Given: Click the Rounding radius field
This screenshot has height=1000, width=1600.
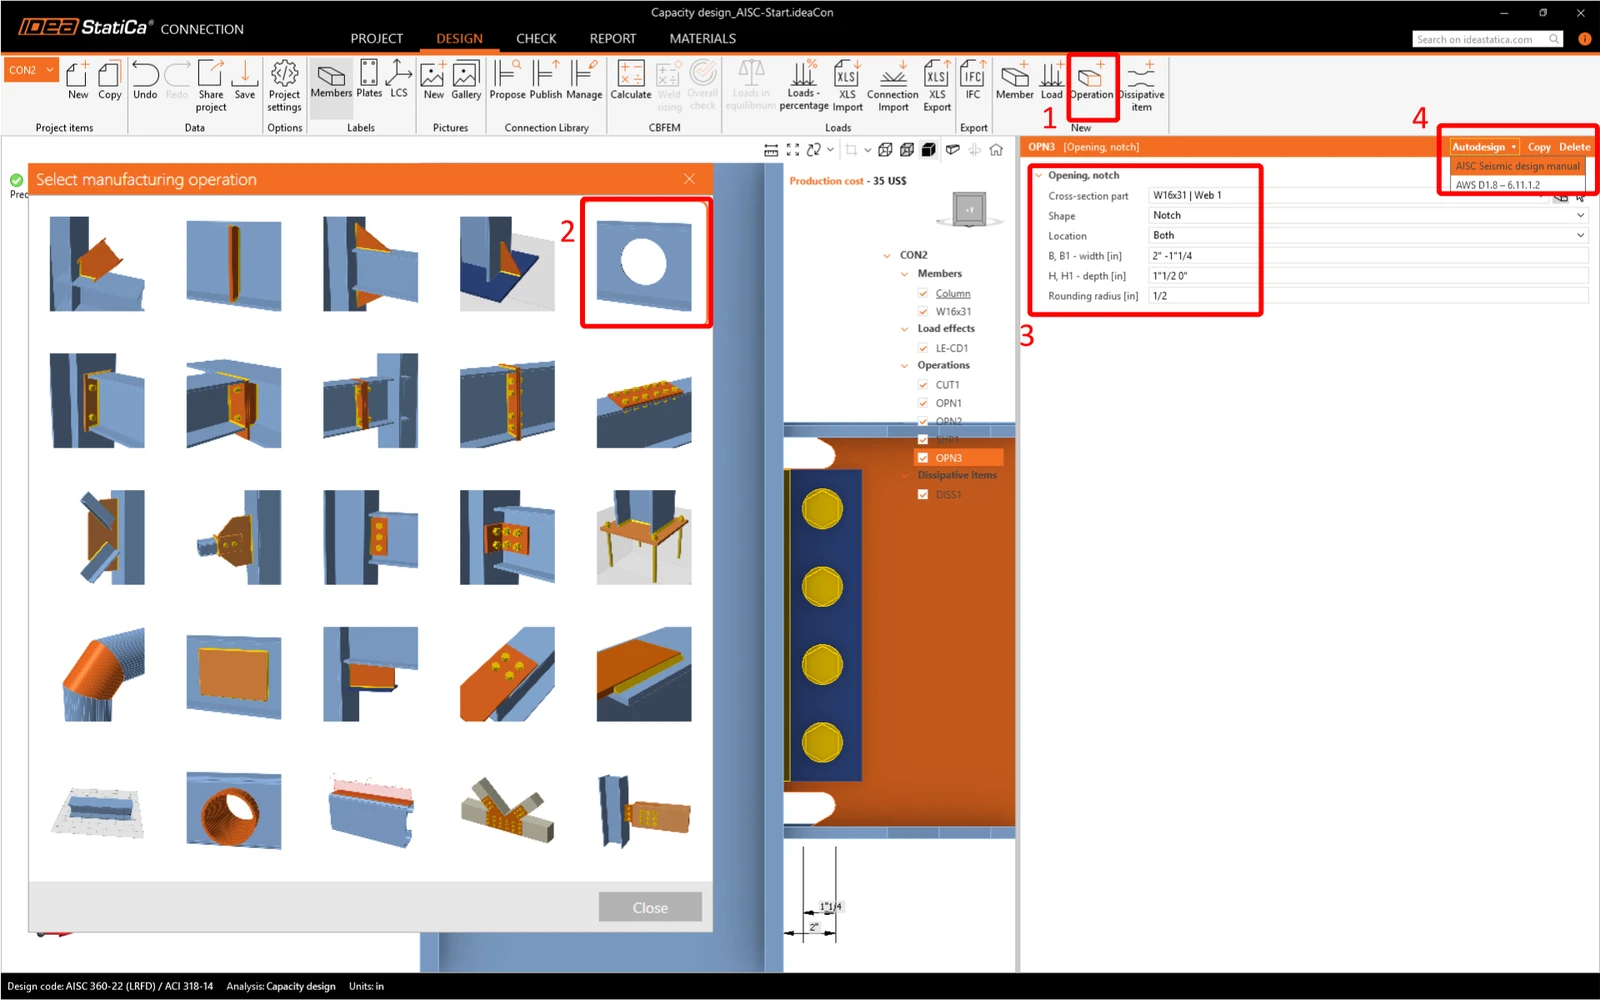Looking at the screenshot, I should point(1368,296).
